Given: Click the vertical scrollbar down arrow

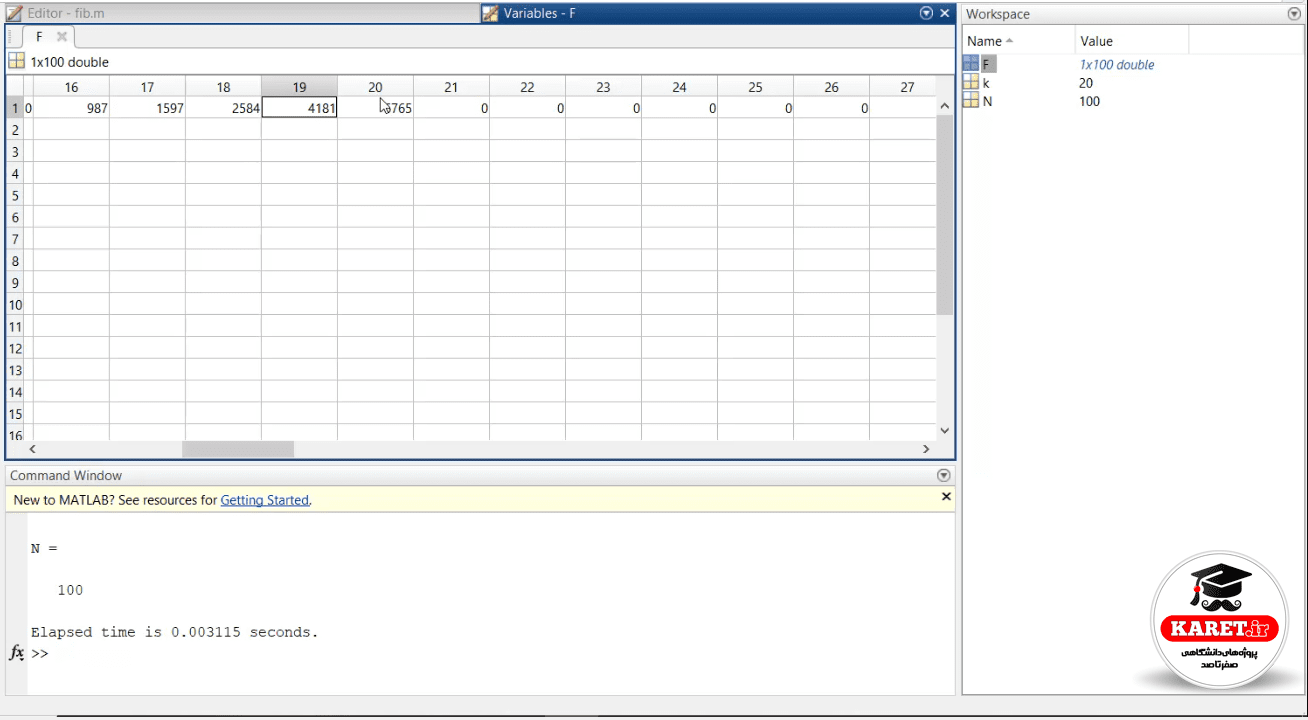Looking at the screenshot, I should pyautogui.click(x=945, y=431).
